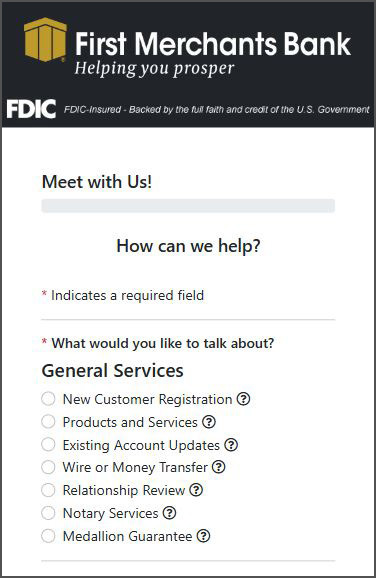Image resolution: width=376 pixels, height=578 pixels.
Task: Open help icon beside Products and Services
Action: (209, 422)
